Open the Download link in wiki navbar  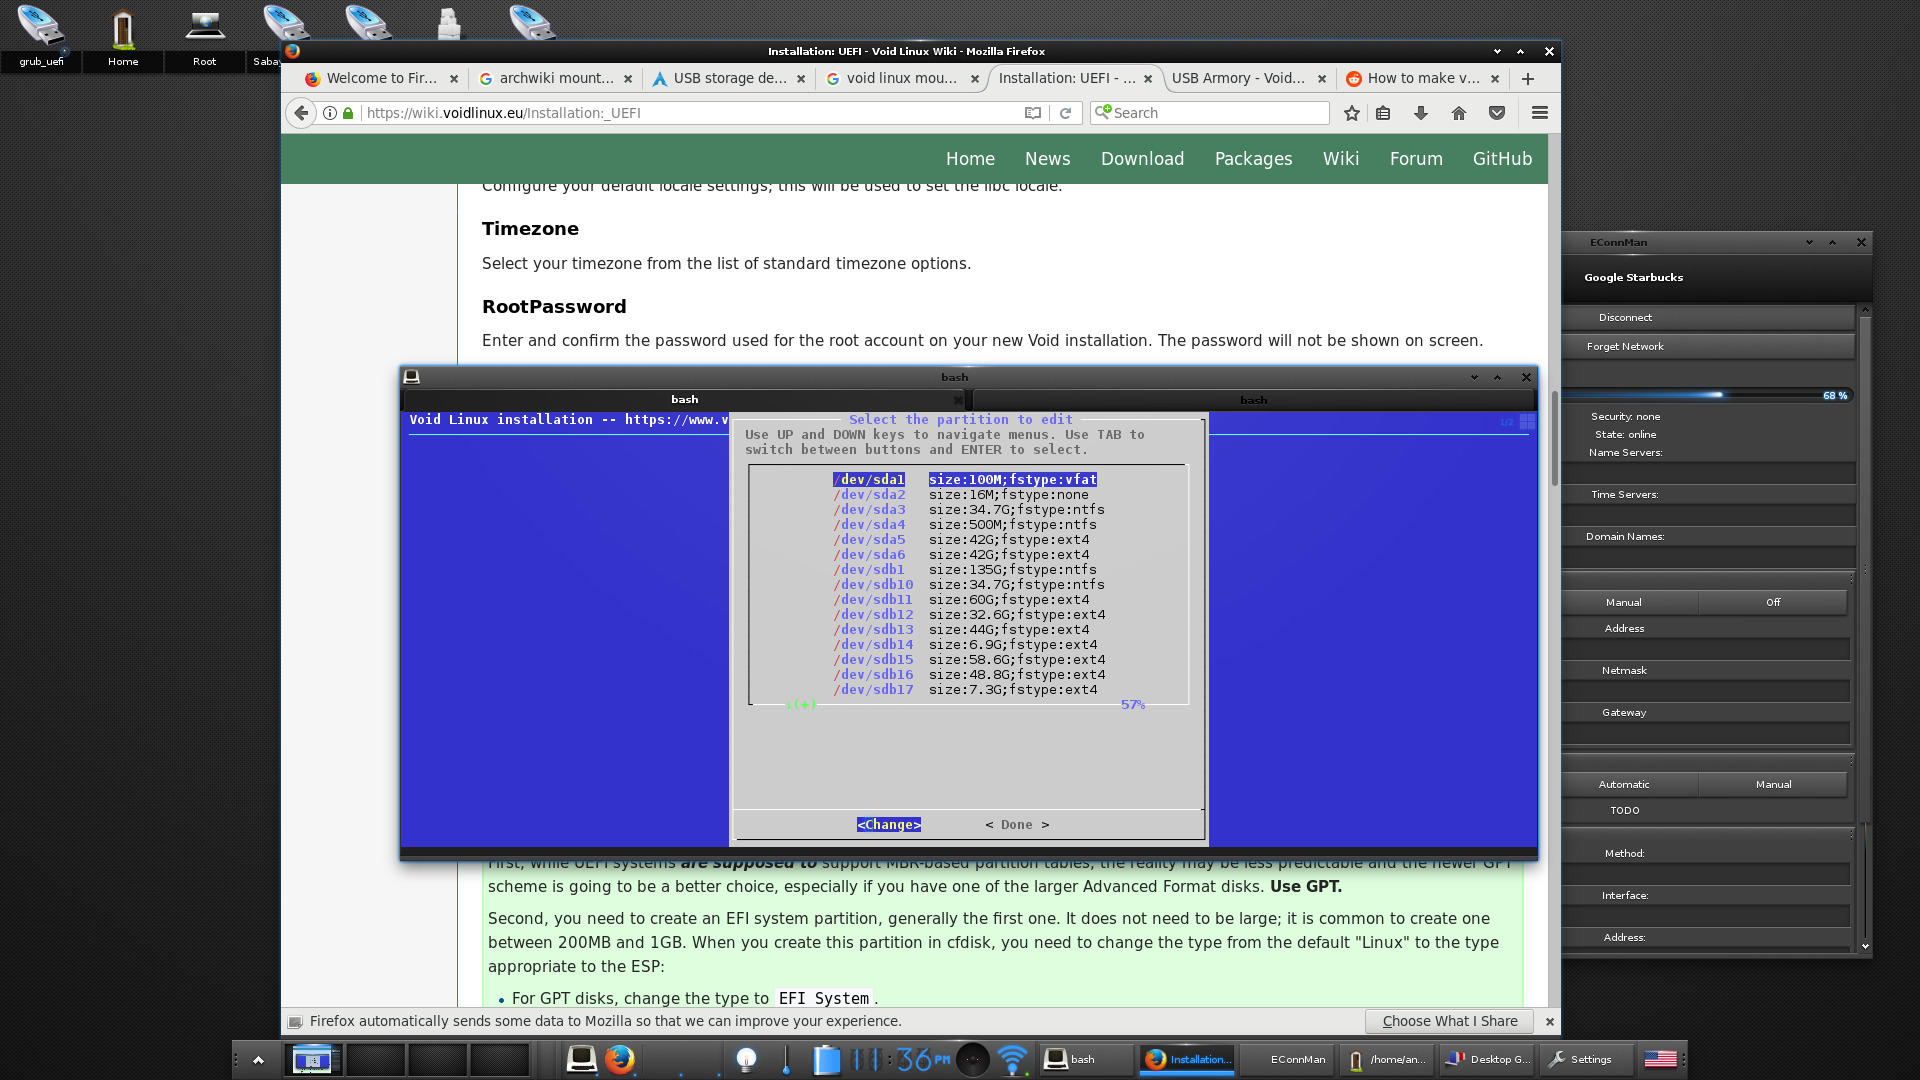pyautogui.click(x=1142, y=159)
